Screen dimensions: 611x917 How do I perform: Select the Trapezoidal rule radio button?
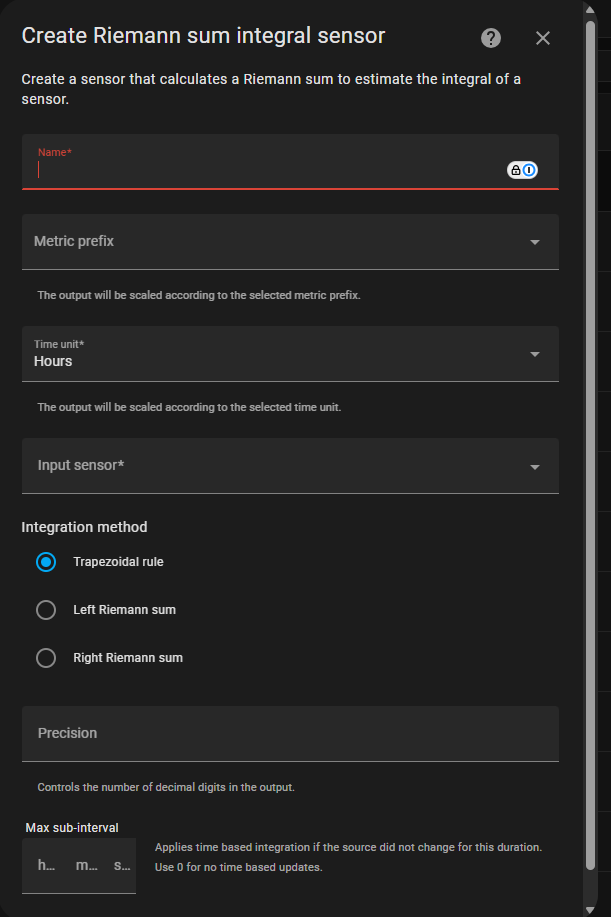point(46,562)
